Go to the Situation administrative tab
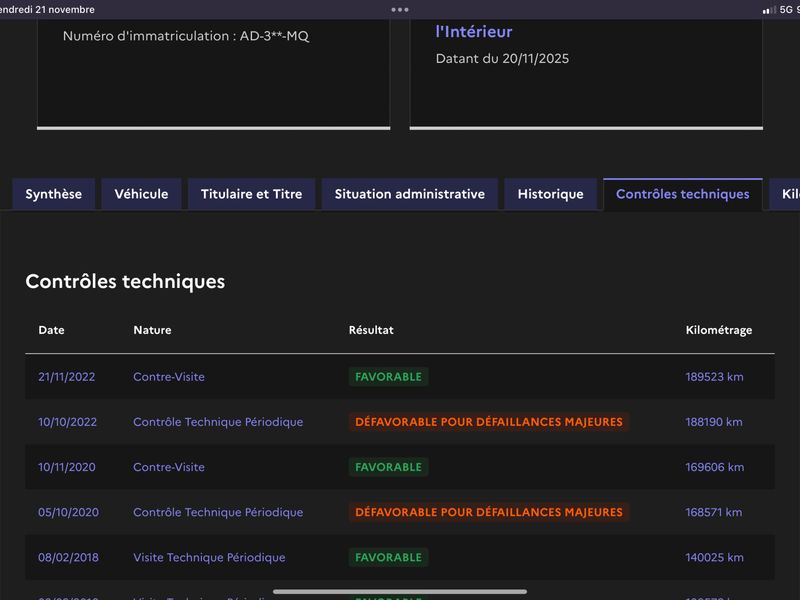The height and width of the screenshot is (600, 800). (409, 194)
